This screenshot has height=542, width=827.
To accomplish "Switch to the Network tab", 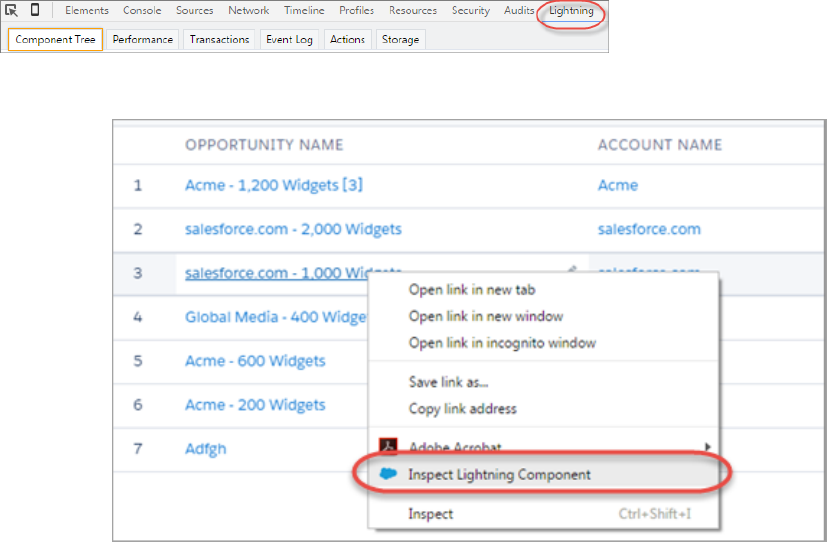I will (248, 11).
